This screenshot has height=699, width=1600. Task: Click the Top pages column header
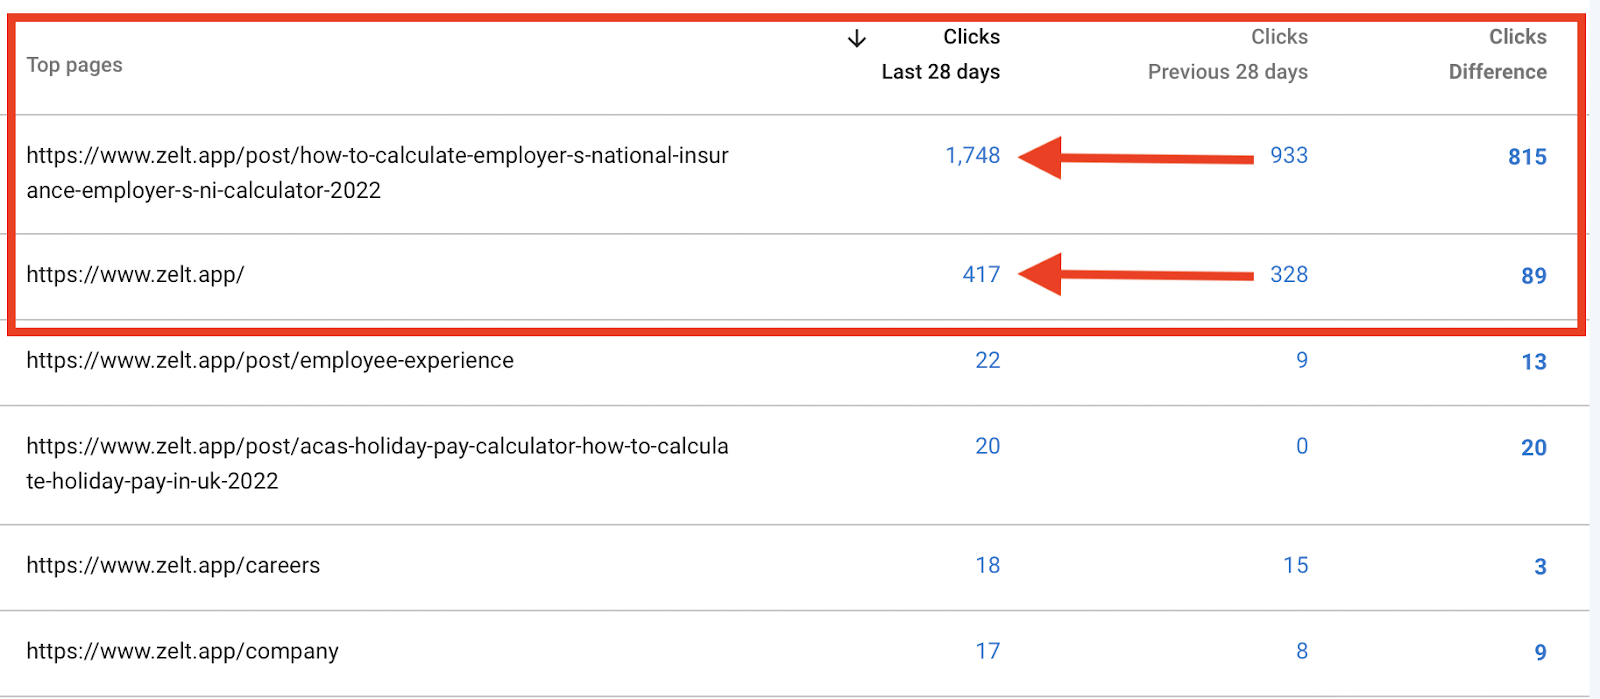(74, 65)
